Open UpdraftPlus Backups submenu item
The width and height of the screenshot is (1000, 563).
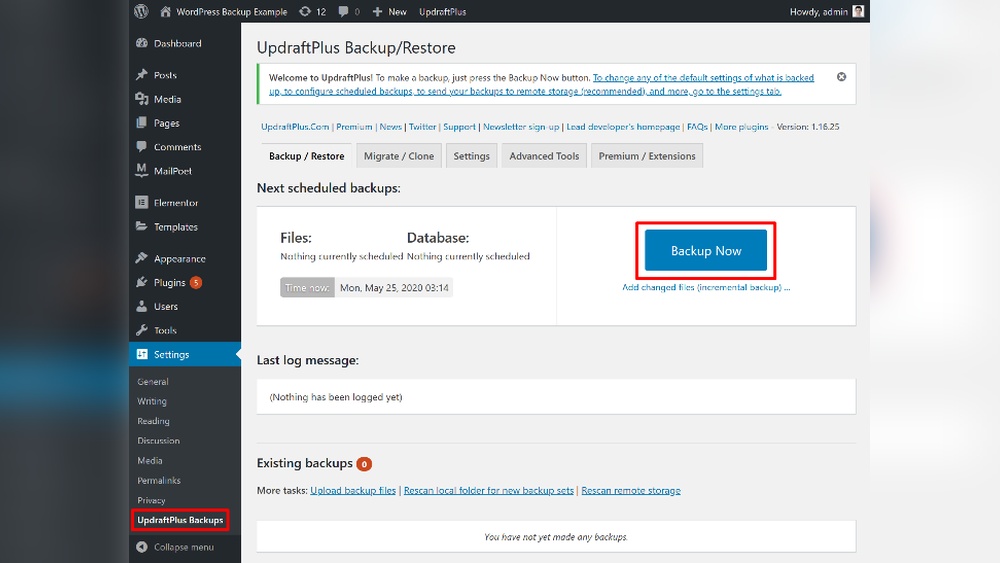coord(180,520)
